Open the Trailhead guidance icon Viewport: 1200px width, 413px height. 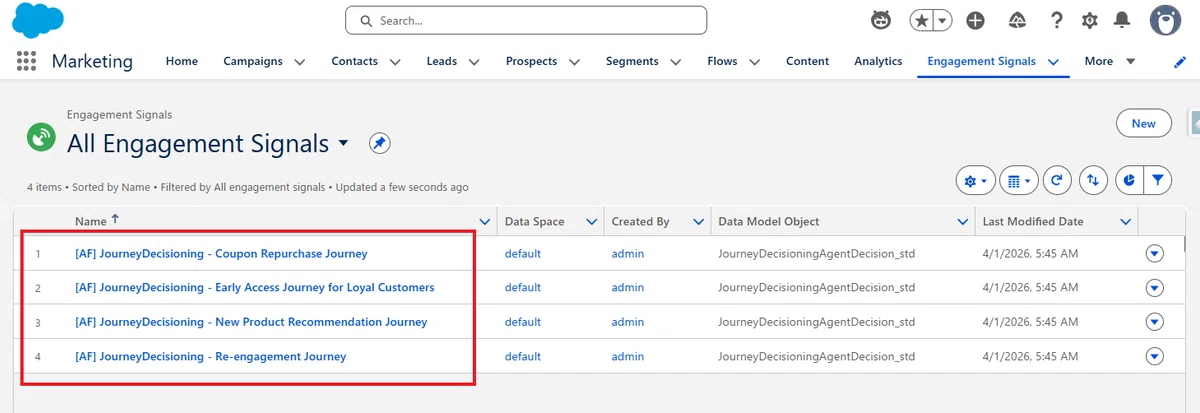point(1017,20)
